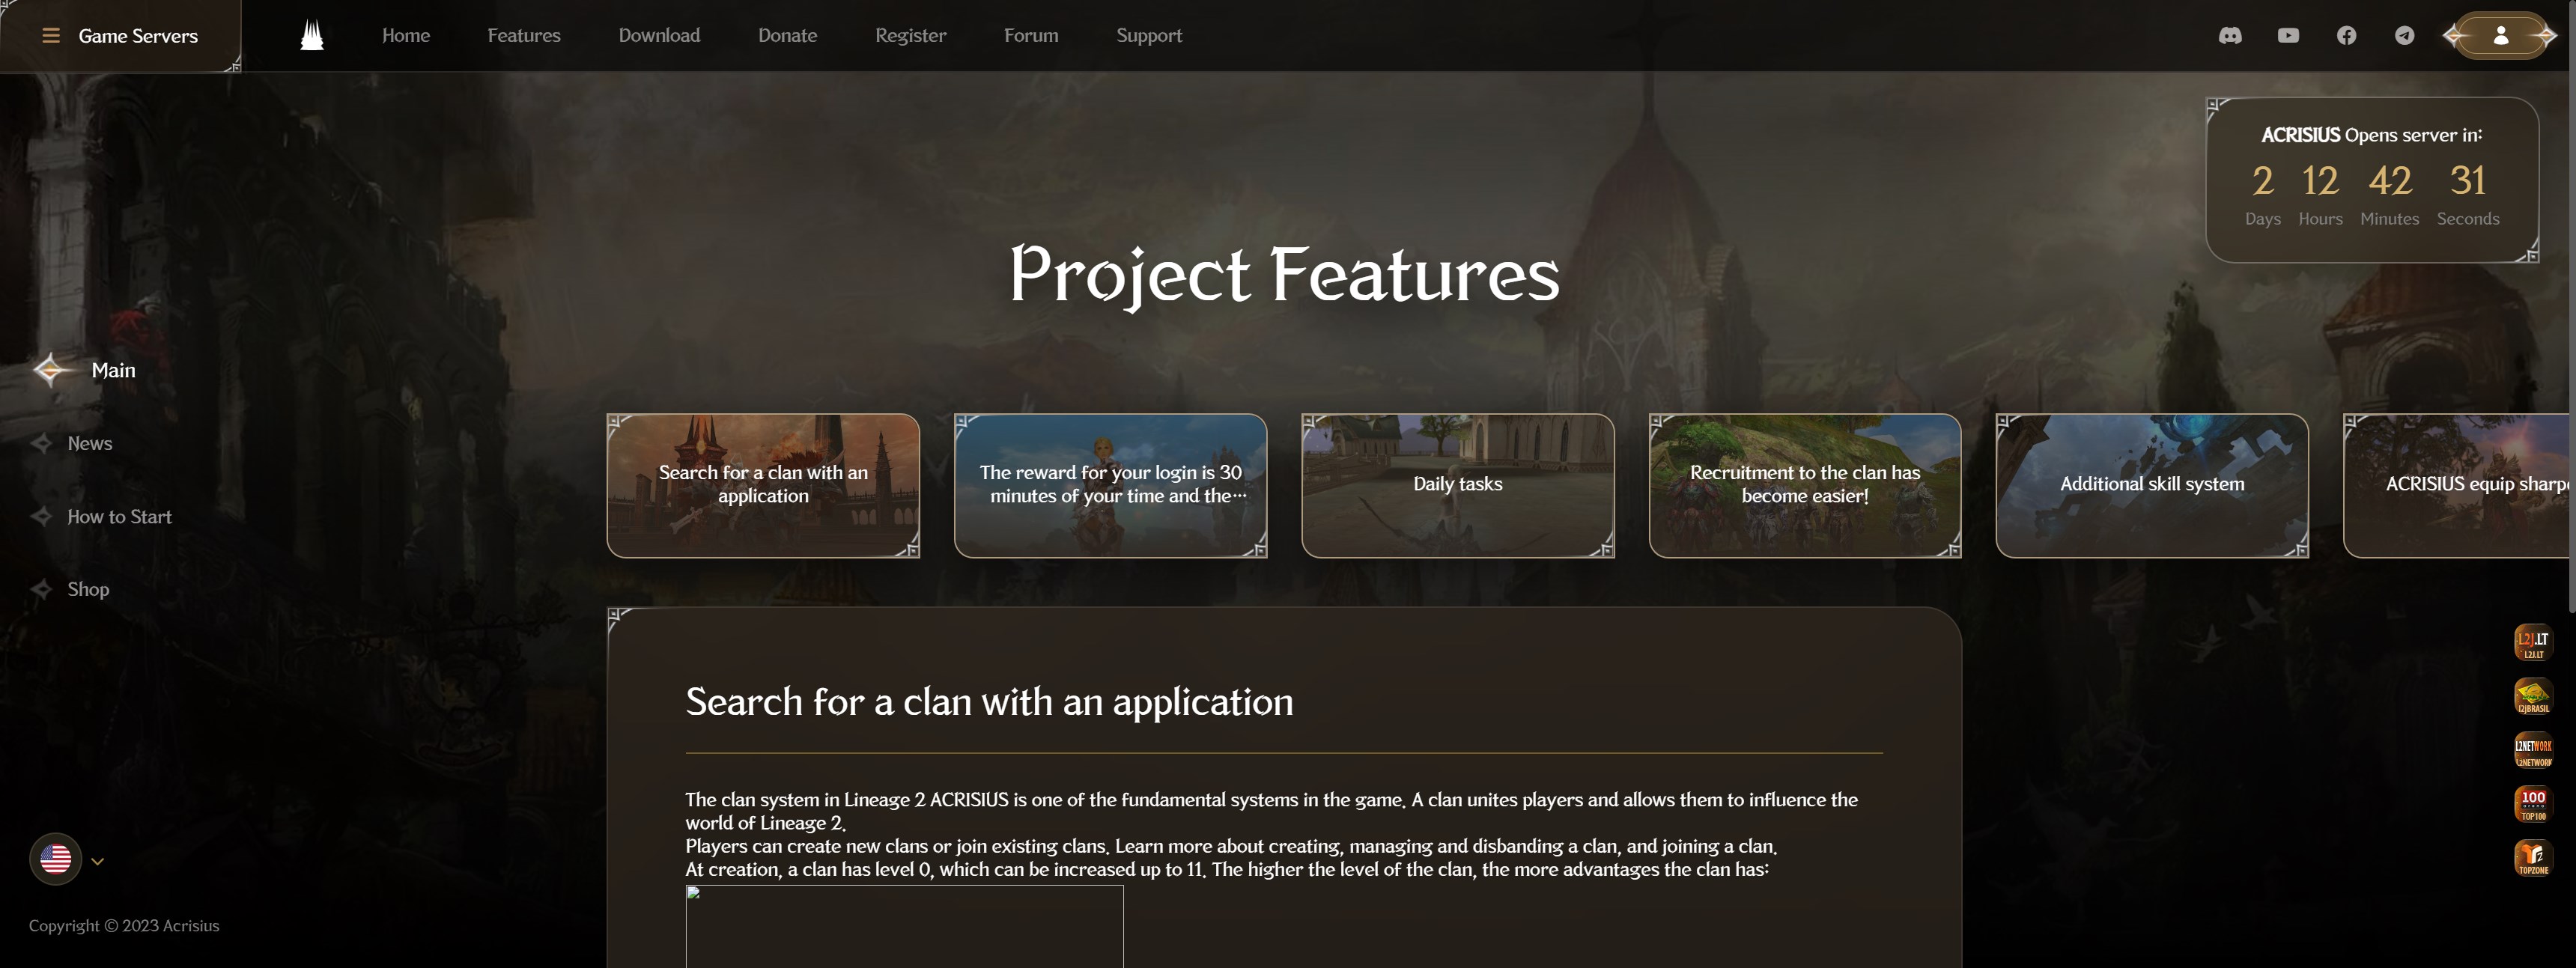The image size is (2576, 968).
Task: Click the Acrisius logo icon in navbar
Action: (x=312, y=36)
